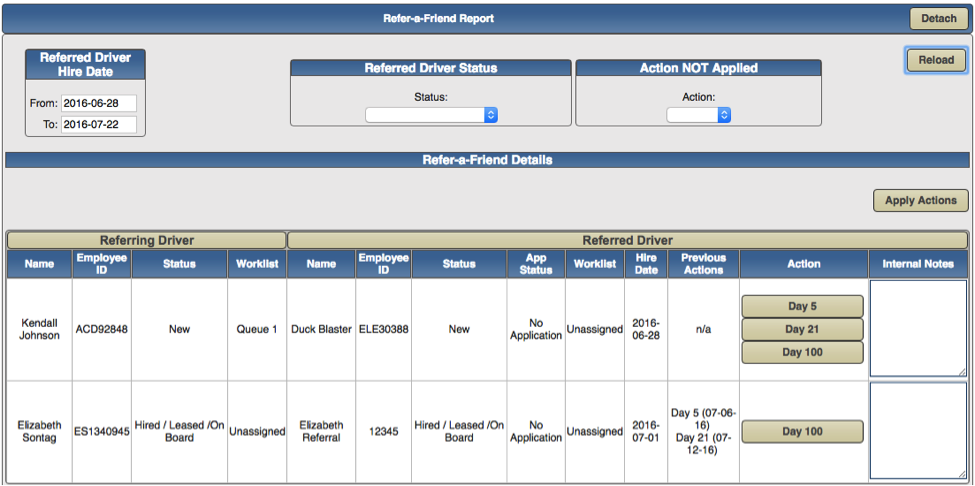Select the Kendall Johnson name cell
The image size is (975, 486).
point(39,329)
